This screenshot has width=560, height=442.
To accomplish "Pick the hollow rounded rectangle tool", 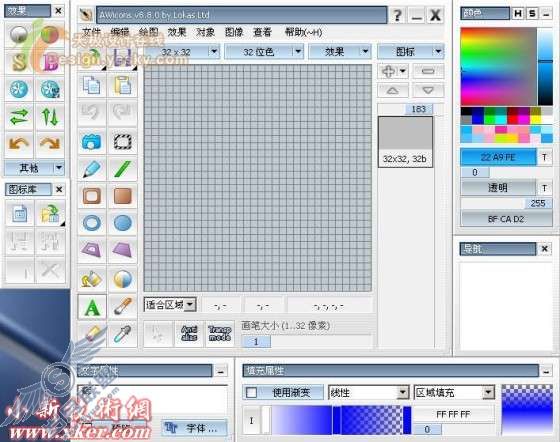I will point(92,196).
